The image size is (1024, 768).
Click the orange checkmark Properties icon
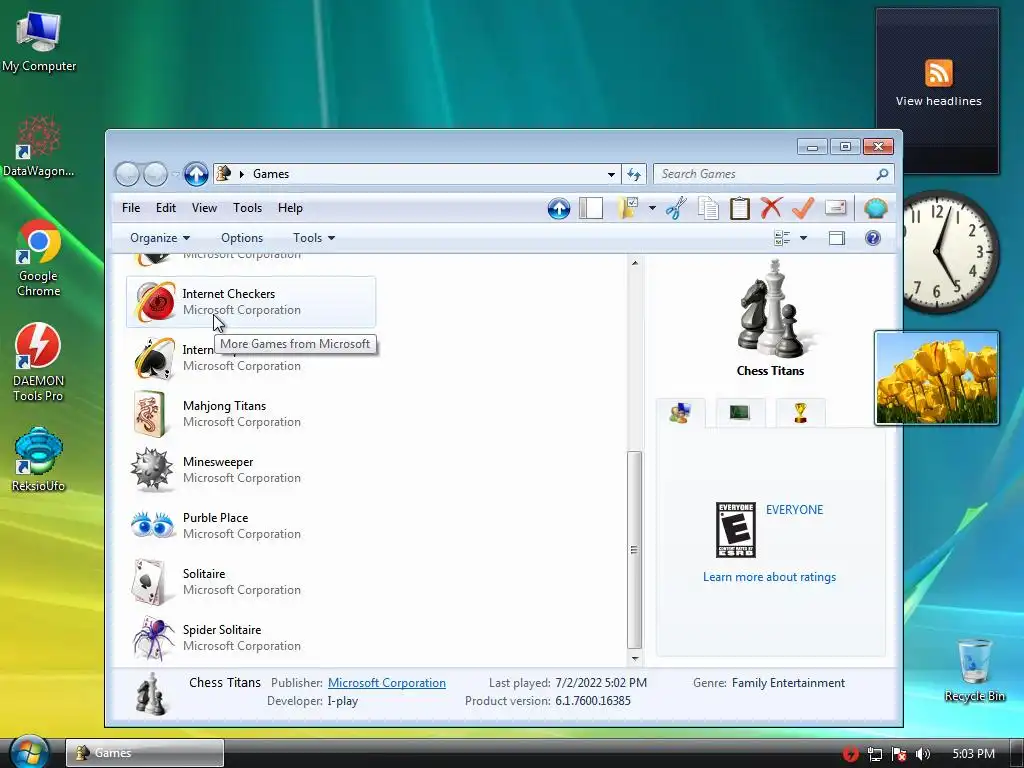[803, 208]
